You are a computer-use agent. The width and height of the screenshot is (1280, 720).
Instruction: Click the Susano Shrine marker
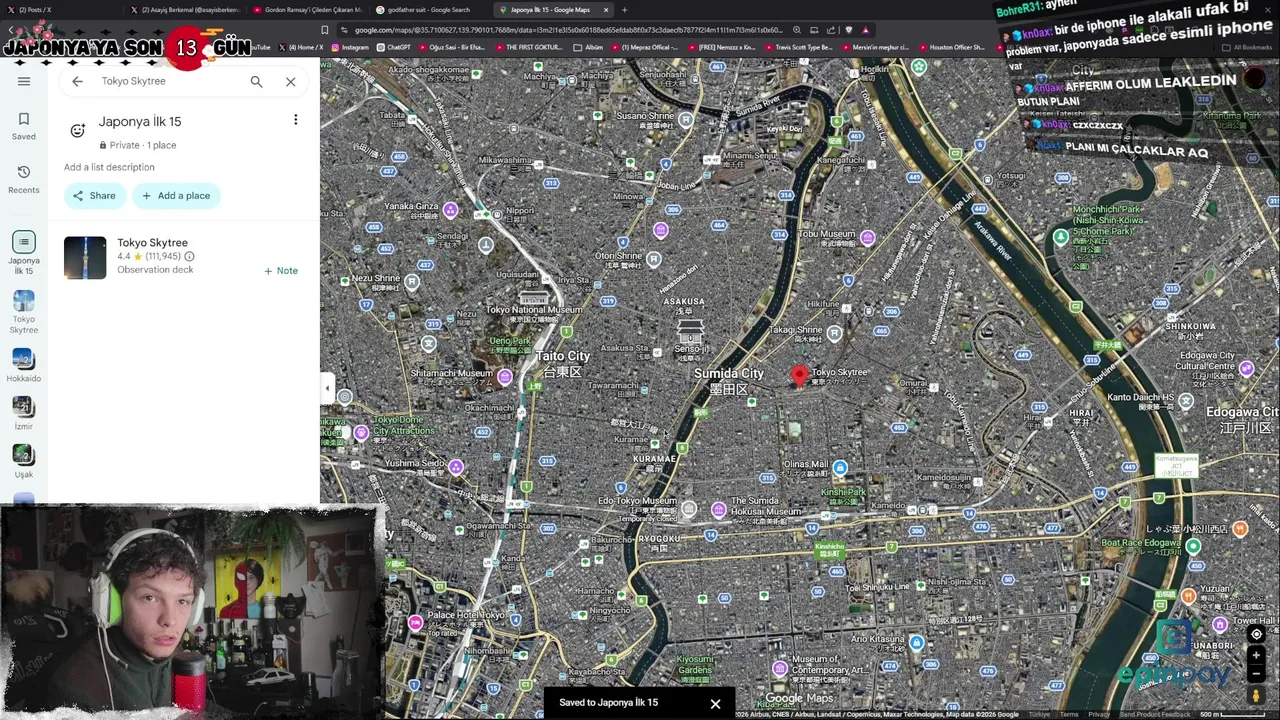tap(685, 120)
